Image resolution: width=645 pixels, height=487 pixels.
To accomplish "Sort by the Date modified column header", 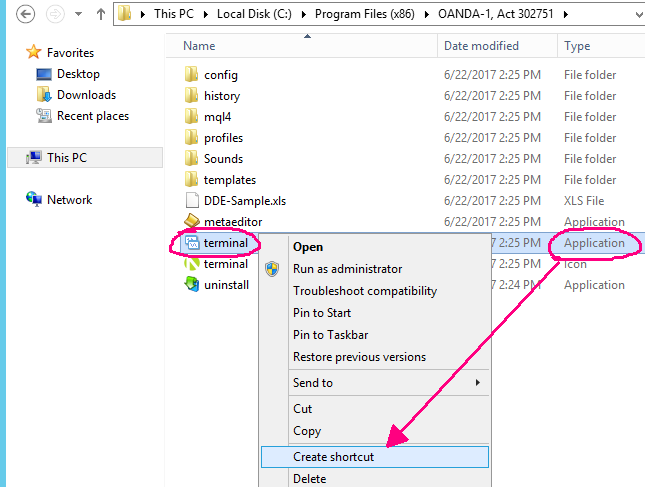I will click(481, 46).
